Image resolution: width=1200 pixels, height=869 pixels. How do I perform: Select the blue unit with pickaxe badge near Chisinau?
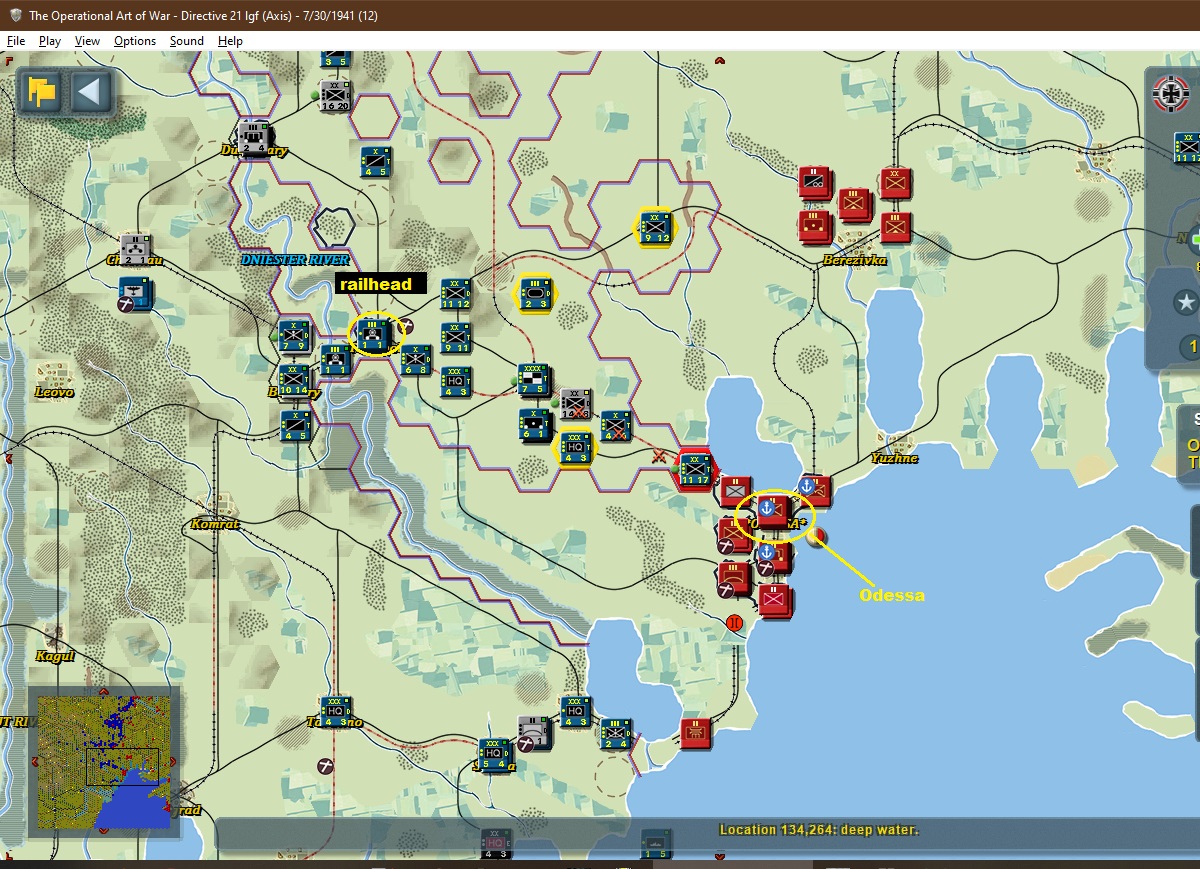pos(134,295)
